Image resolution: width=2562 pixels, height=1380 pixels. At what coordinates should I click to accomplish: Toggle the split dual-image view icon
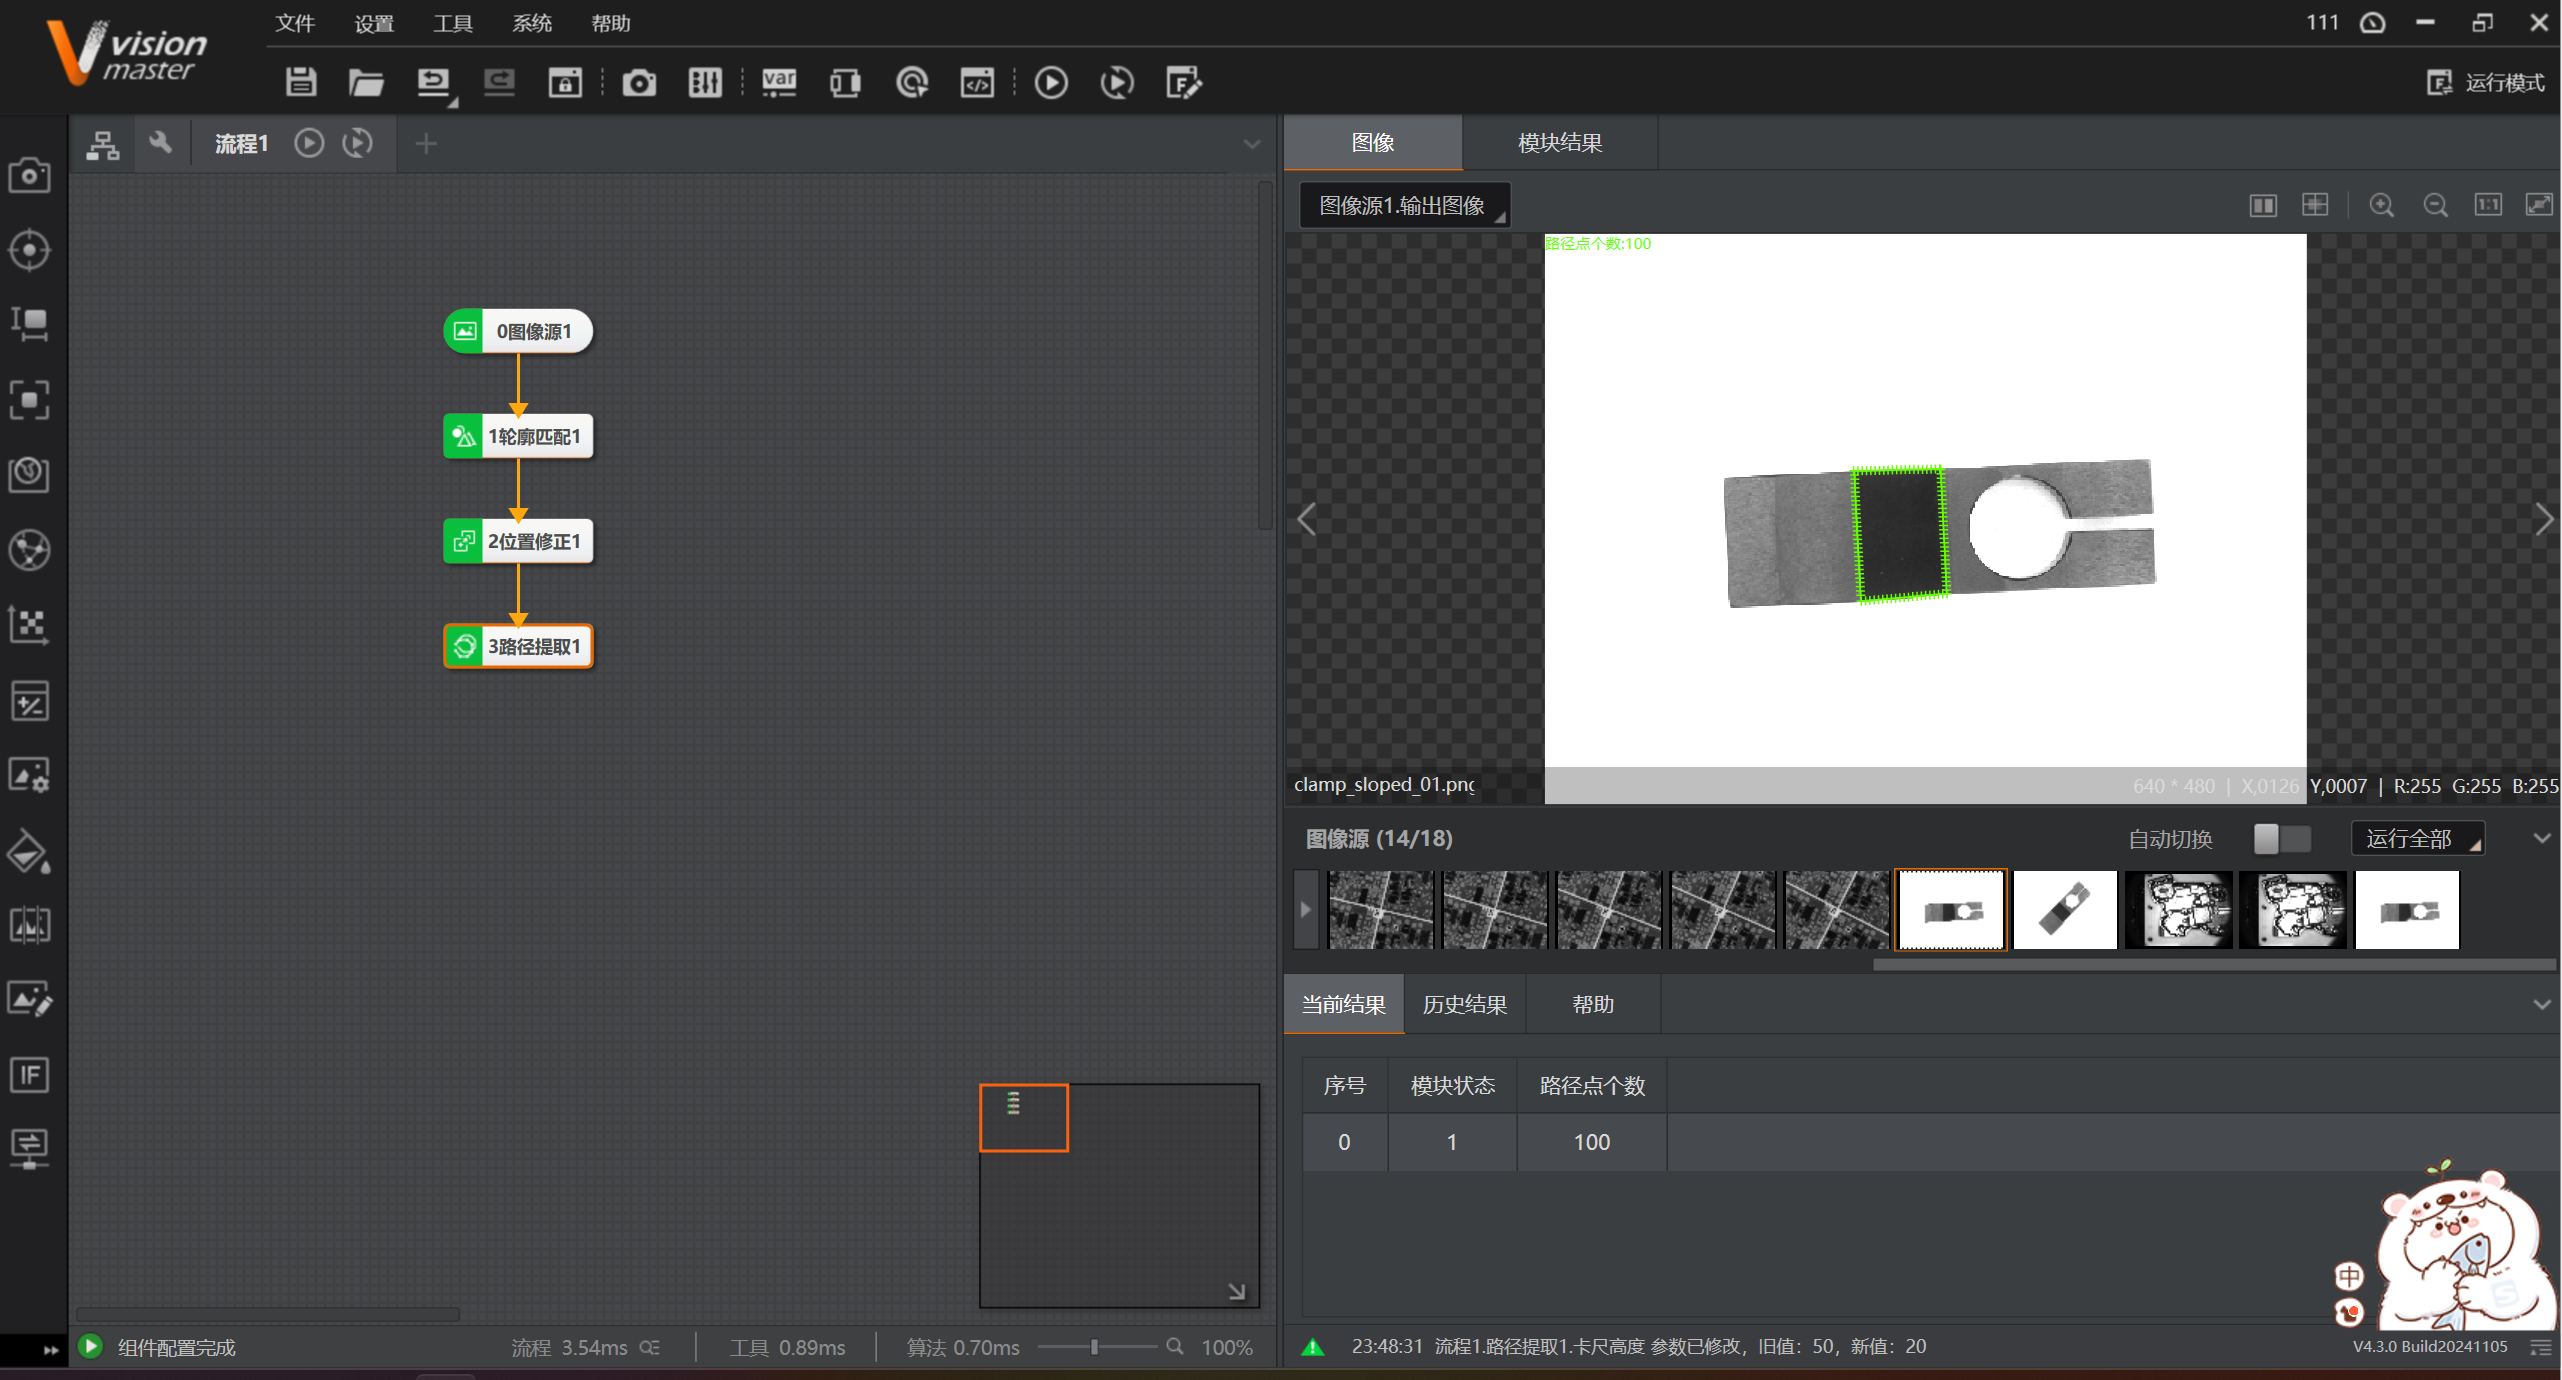pyautogui.click(x=2262, y=205)
